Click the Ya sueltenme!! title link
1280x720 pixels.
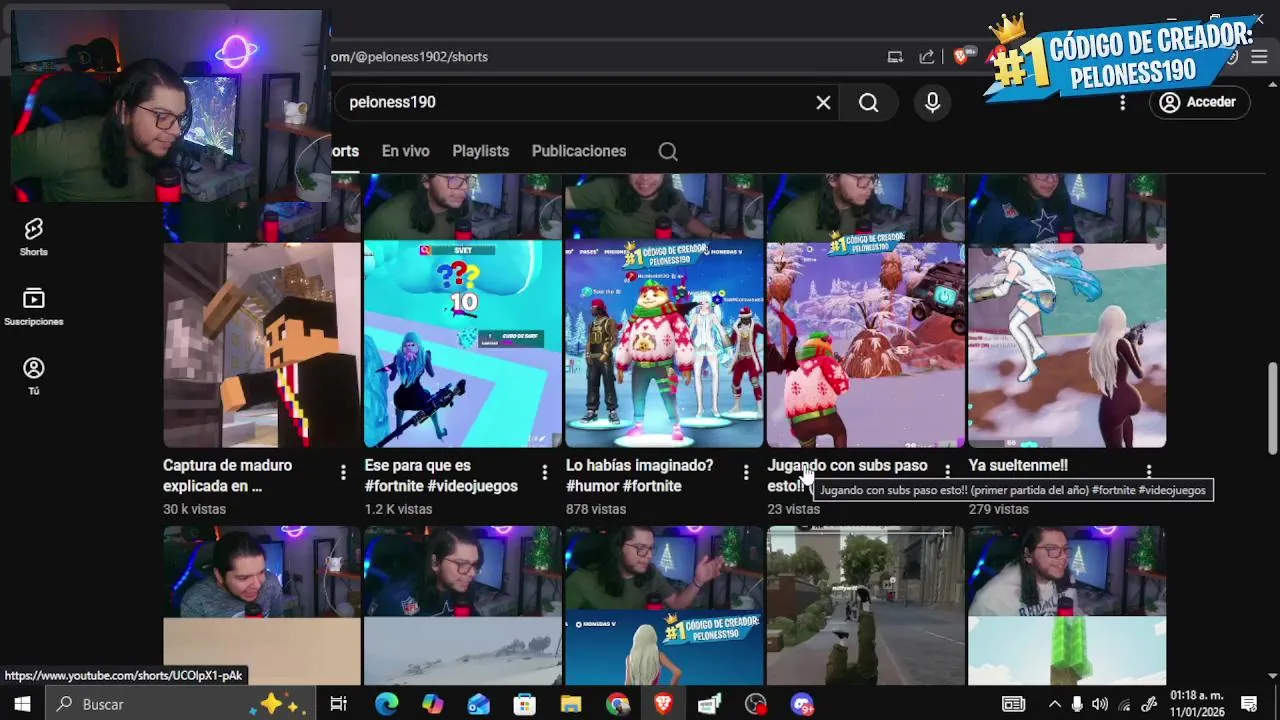pyautogui.click(x=1018, y=465)
